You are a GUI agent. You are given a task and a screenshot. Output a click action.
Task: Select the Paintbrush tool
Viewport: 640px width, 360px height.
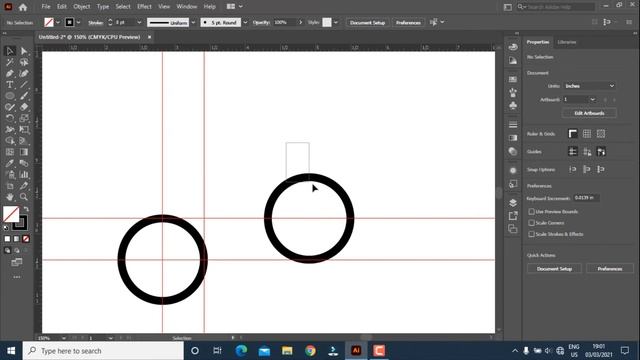tap(24, 96)
